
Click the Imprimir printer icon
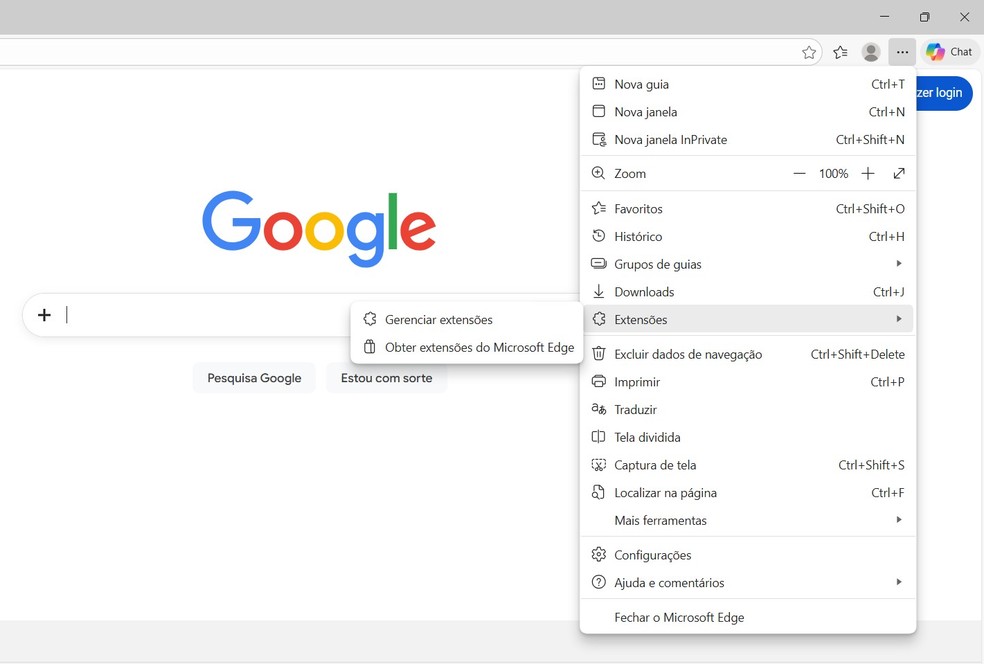point(599,382)
